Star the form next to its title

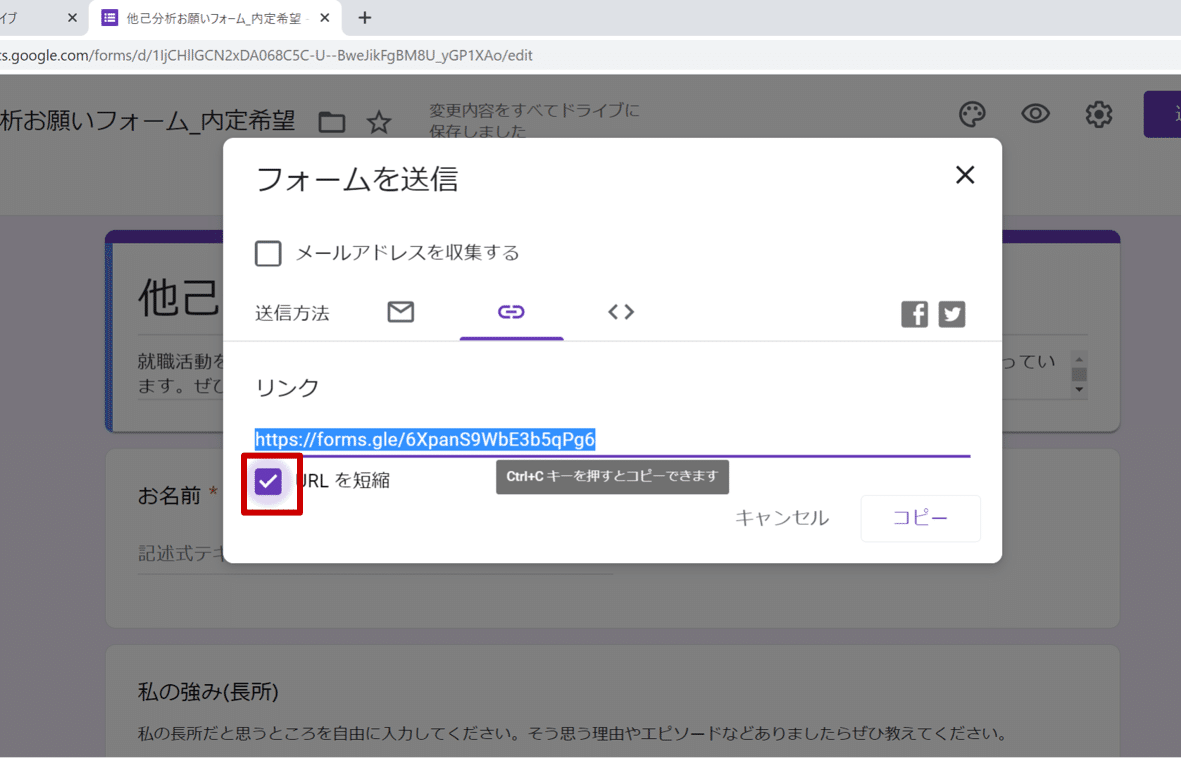(x=379, y=121)
